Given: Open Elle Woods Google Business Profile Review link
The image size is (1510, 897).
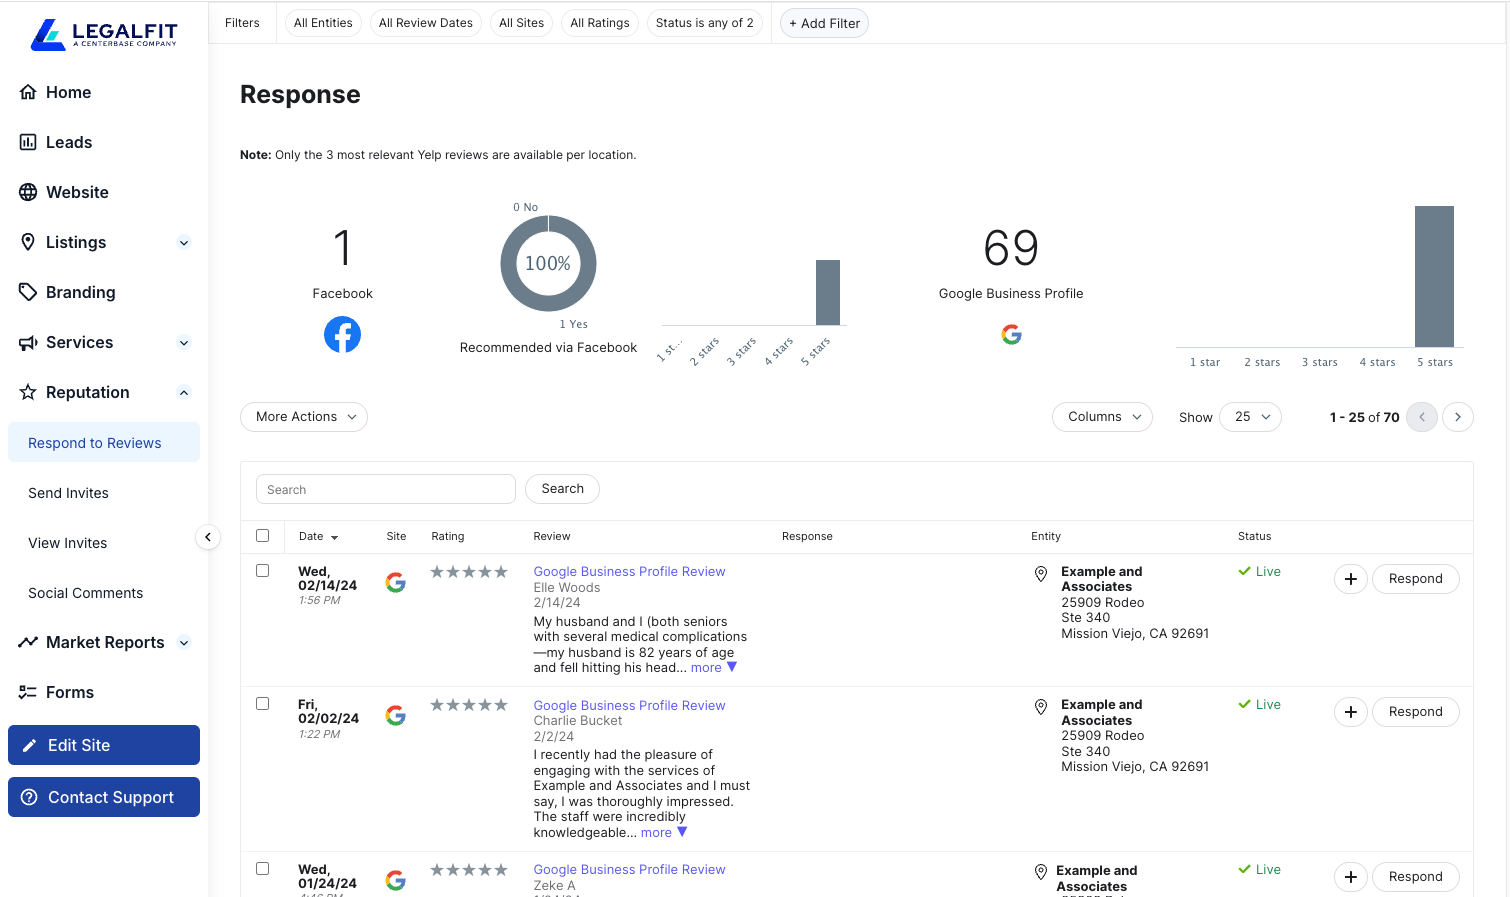Looking at the screenshot, I should pos(629,572).
